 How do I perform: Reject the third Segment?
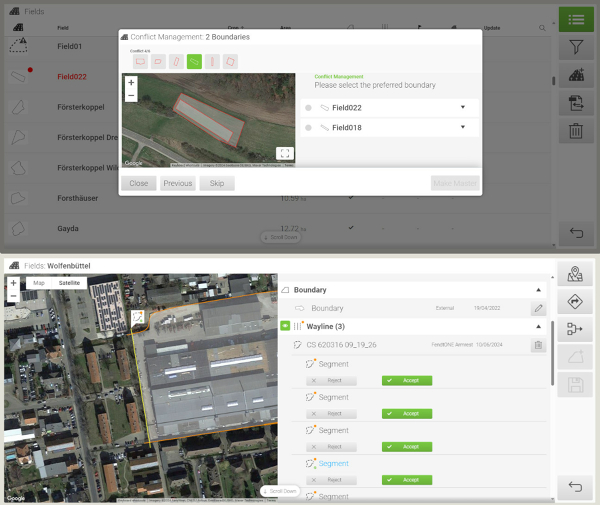[x=331, y=447]
